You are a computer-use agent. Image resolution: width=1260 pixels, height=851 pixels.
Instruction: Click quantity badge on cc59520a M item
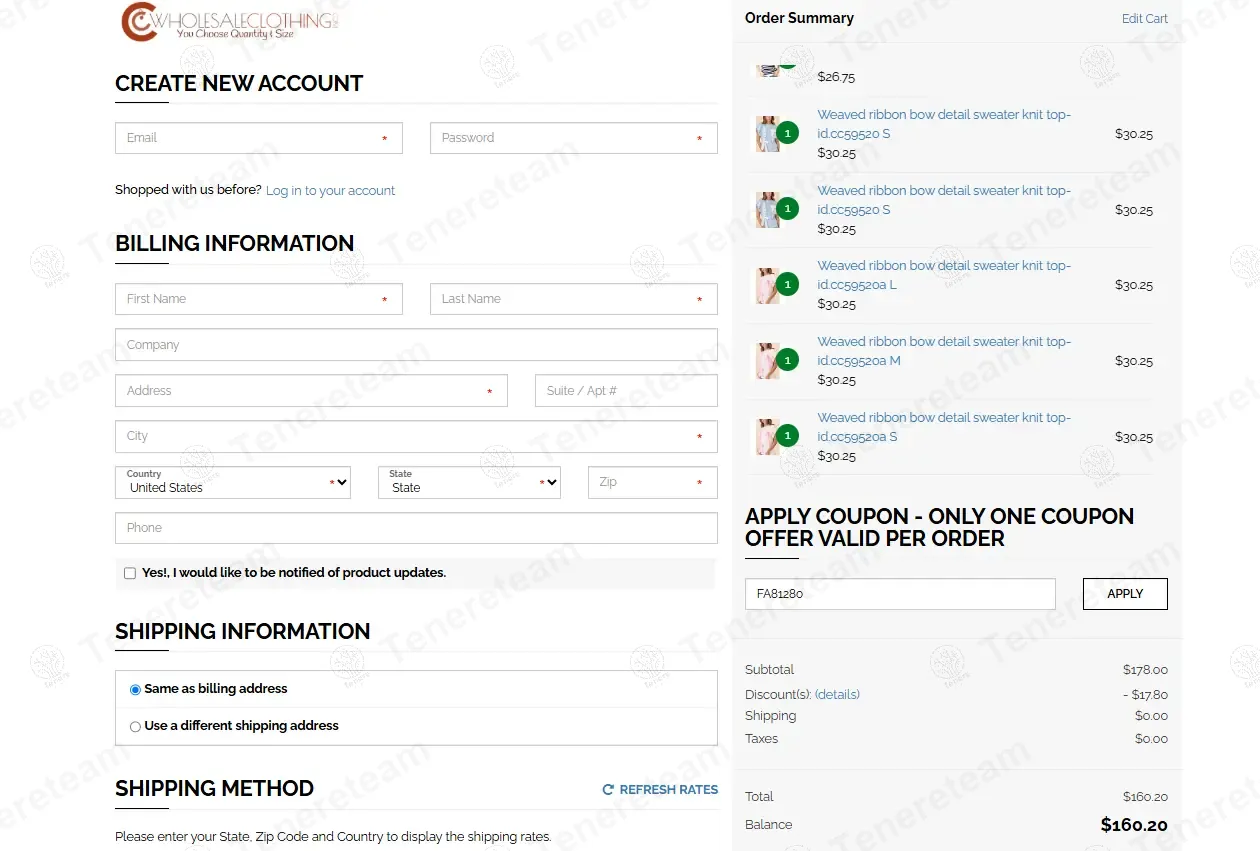point(788,360)
